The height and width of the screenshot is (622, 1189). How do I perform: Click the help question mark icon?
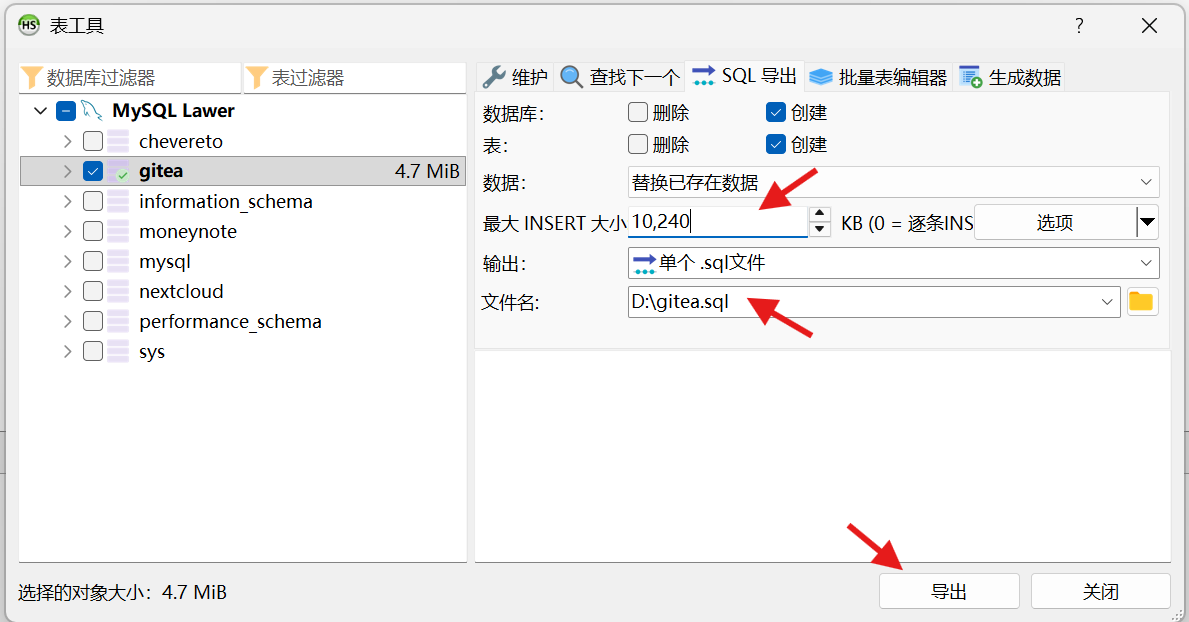click(x=1078, y=26)
